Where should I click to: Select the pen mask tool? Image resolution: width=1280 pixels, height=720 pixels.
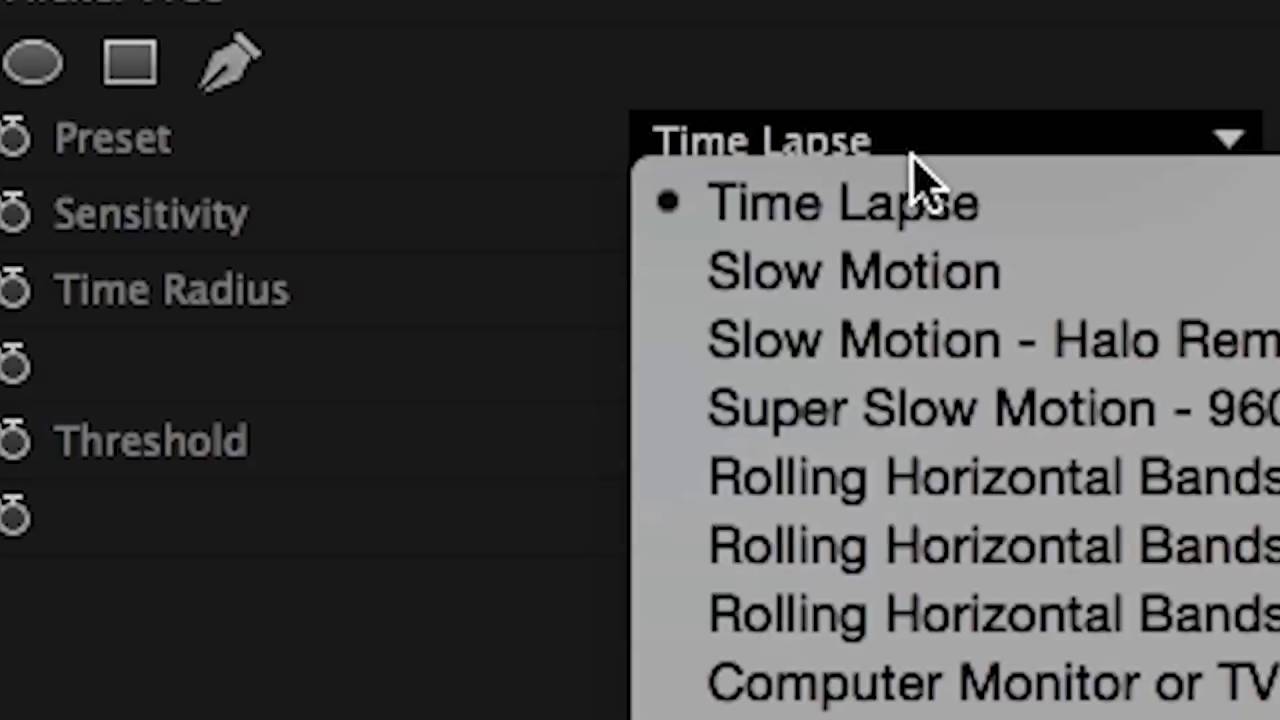tap(230, 63)
